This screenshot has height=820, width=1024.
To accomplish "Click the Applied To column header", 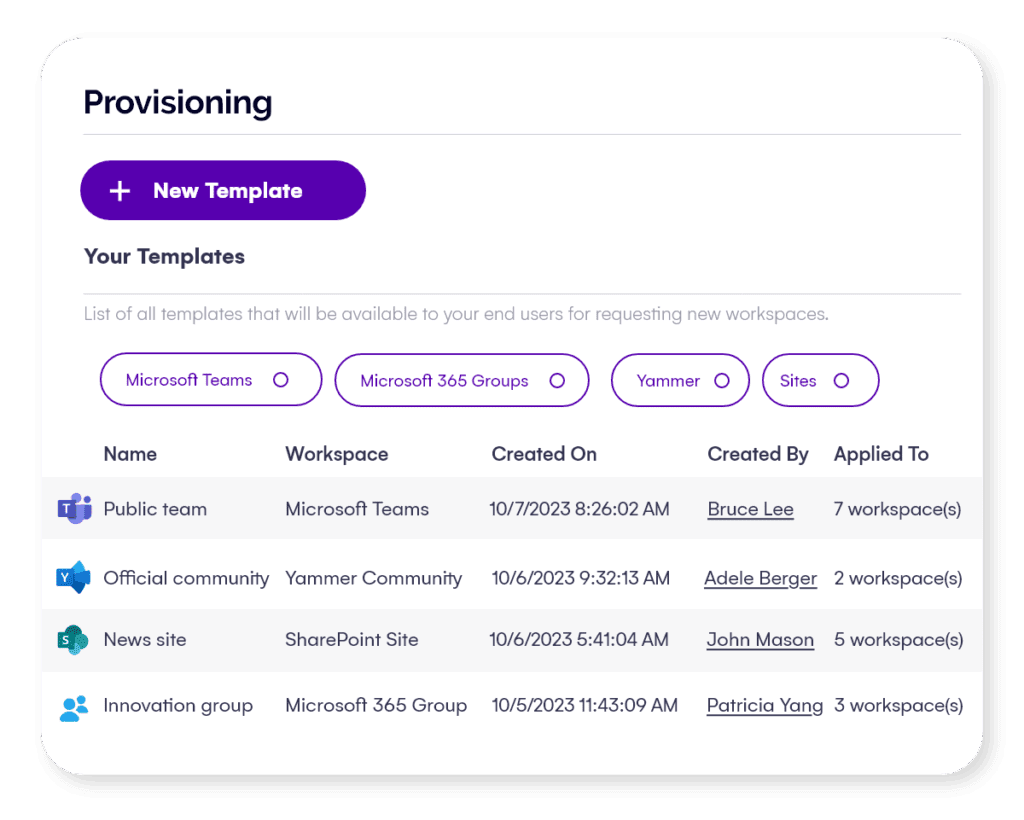I will pyautogui.click(x=881, y=454).
